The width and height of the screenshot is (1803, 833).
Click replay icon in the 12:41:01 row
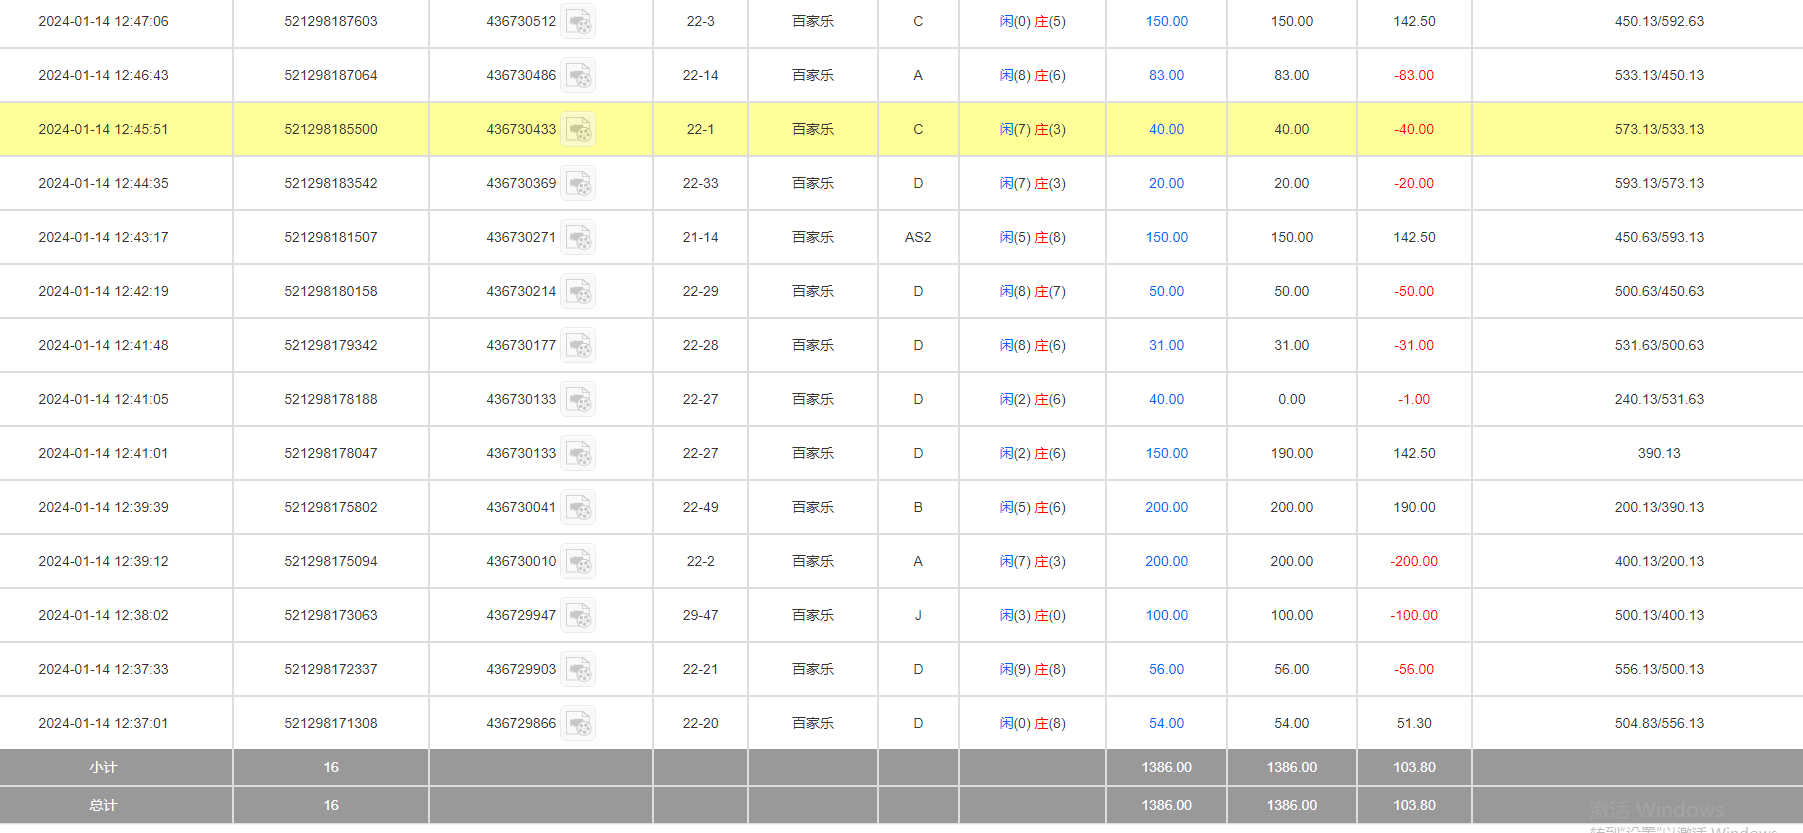(x=578, y=454)
